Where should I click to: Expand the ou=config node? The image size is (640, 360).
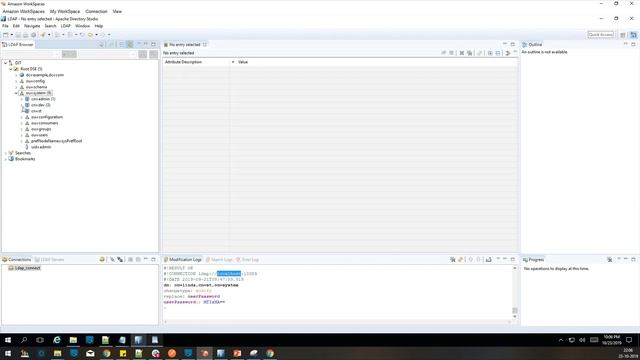(x=16, y=81)
